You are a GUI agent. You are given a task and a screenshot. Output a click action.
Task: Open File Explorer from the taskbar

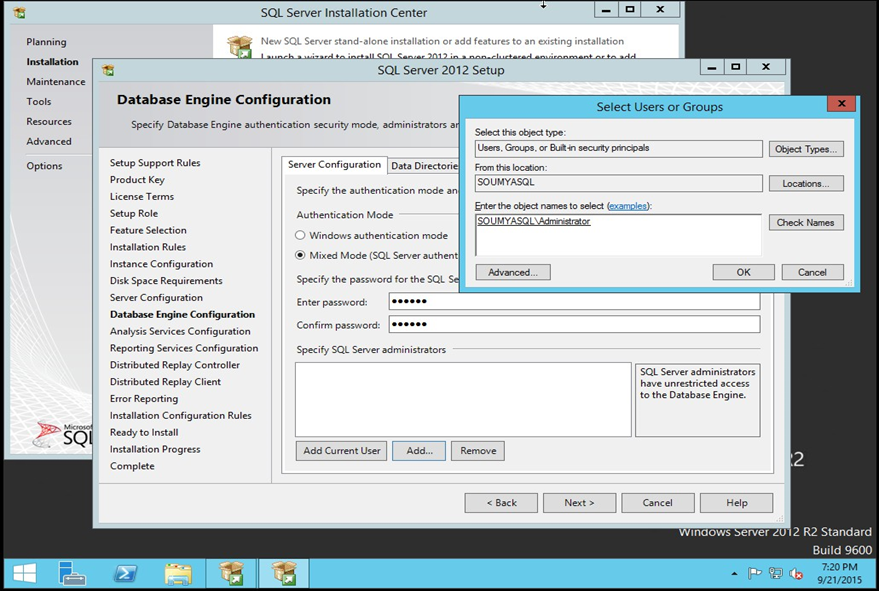pyautogui.click(x=178, y=573)
